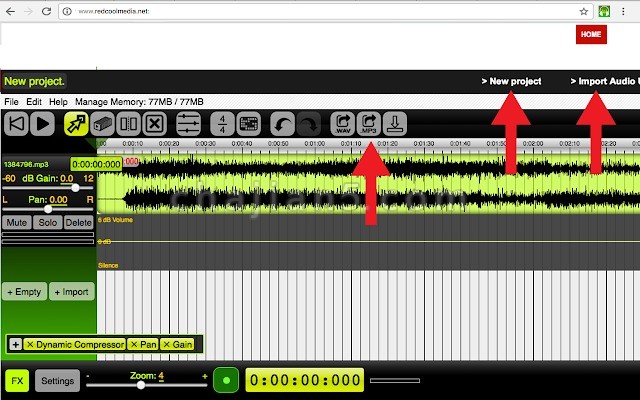
Task: Click the rewind to start button
Action: point(16,124)
